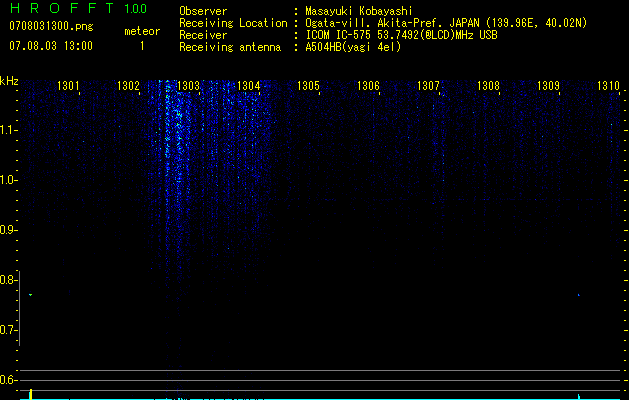The image size is (629, 400).
Task: Click the Receiving Location label
Action: point(233,23)
